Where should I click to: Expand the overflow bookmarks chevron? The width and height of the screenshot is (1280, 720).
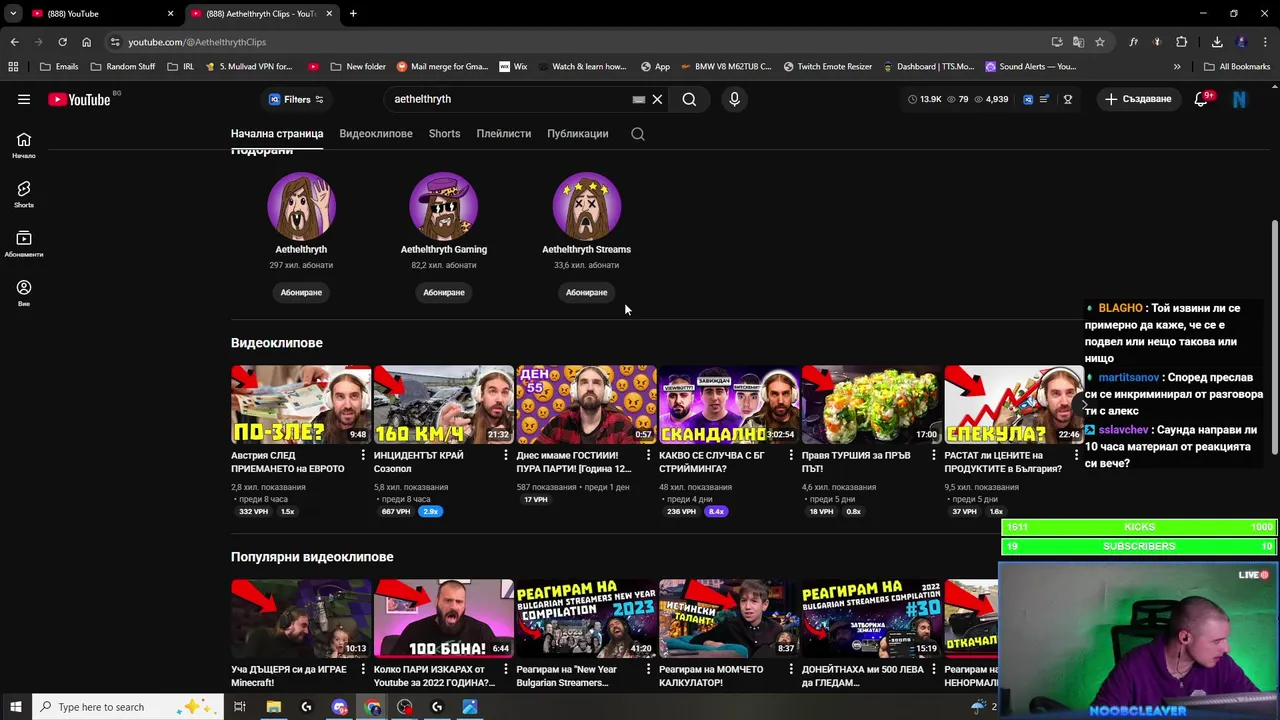point(1177,67)
